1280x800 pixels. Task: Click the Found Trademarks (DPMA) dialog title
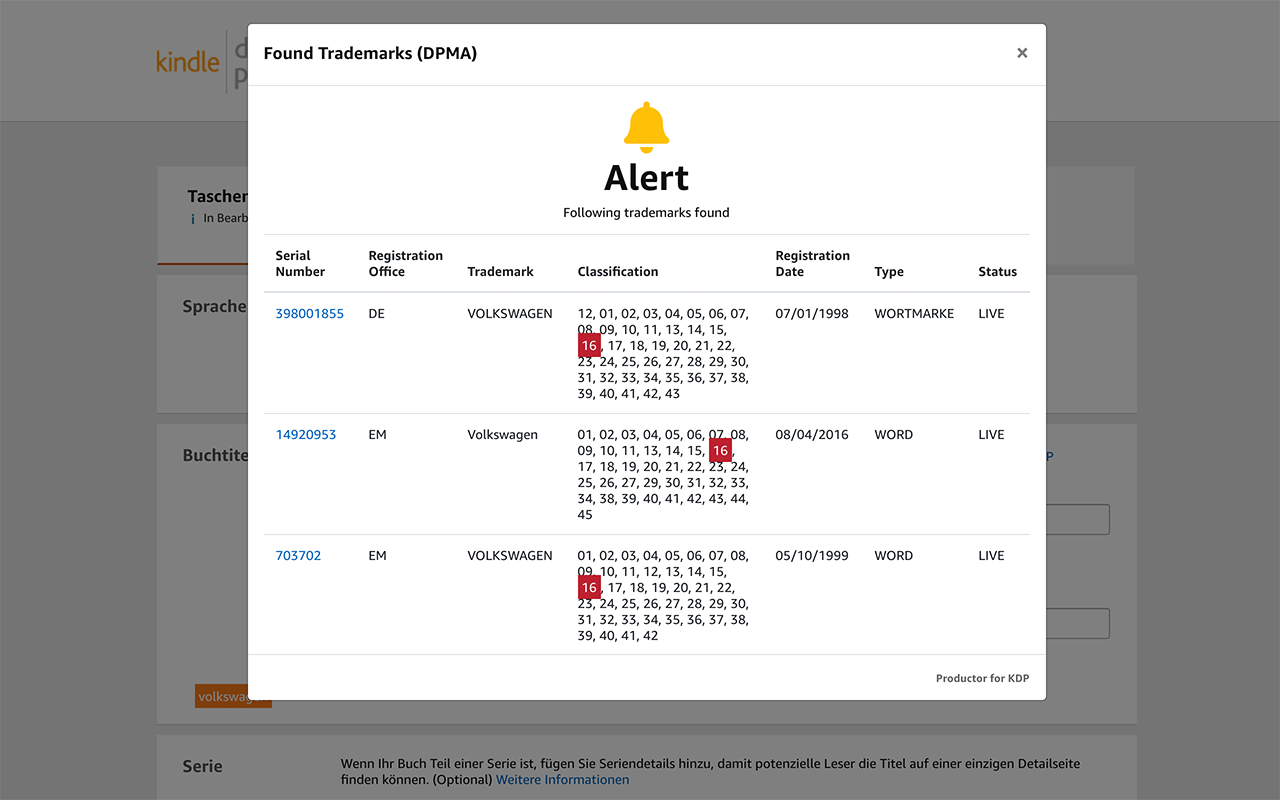370,53
